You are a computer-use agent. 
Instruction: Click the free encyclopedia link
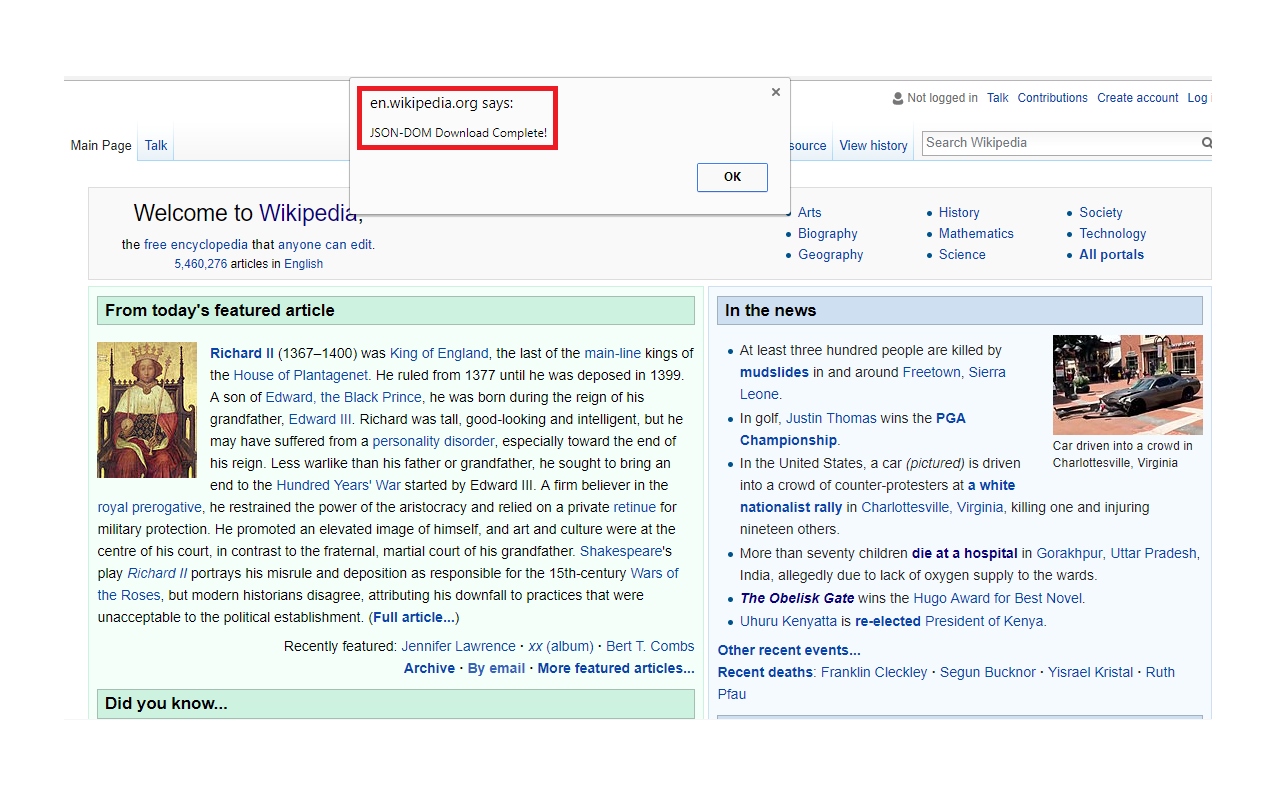pyautogui.click(x=196, y=245)
